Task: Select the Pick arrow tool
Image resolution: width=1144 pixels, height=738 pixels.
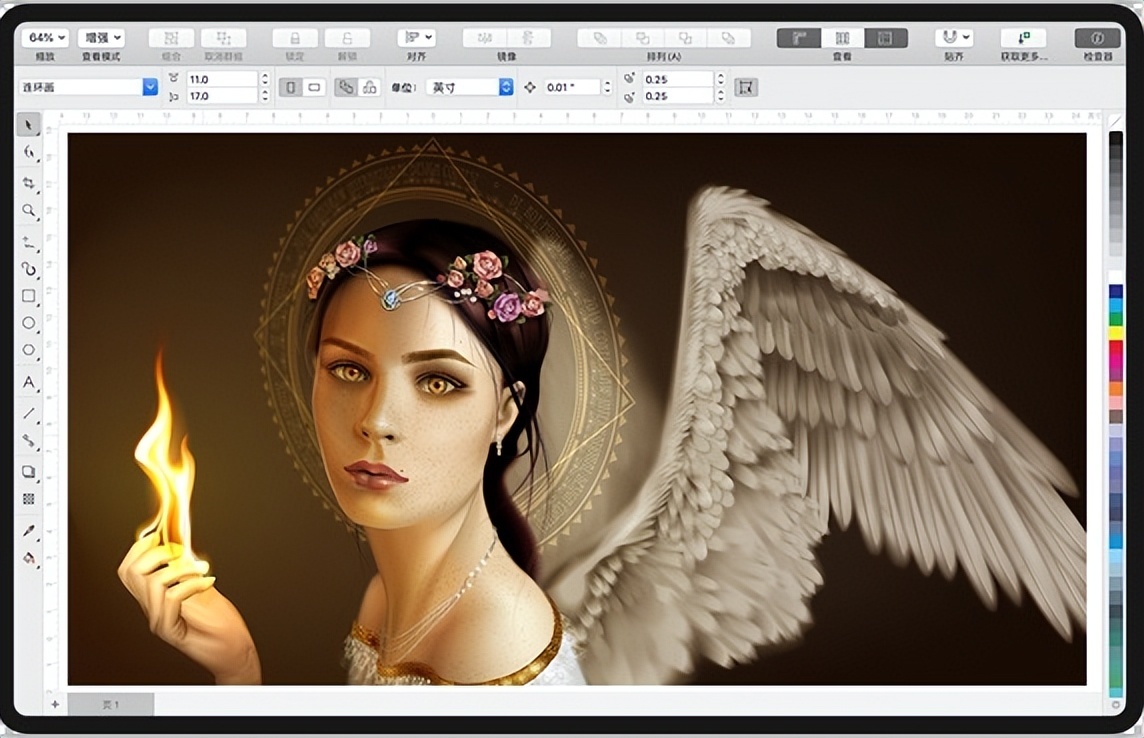Action: (29, 125)
